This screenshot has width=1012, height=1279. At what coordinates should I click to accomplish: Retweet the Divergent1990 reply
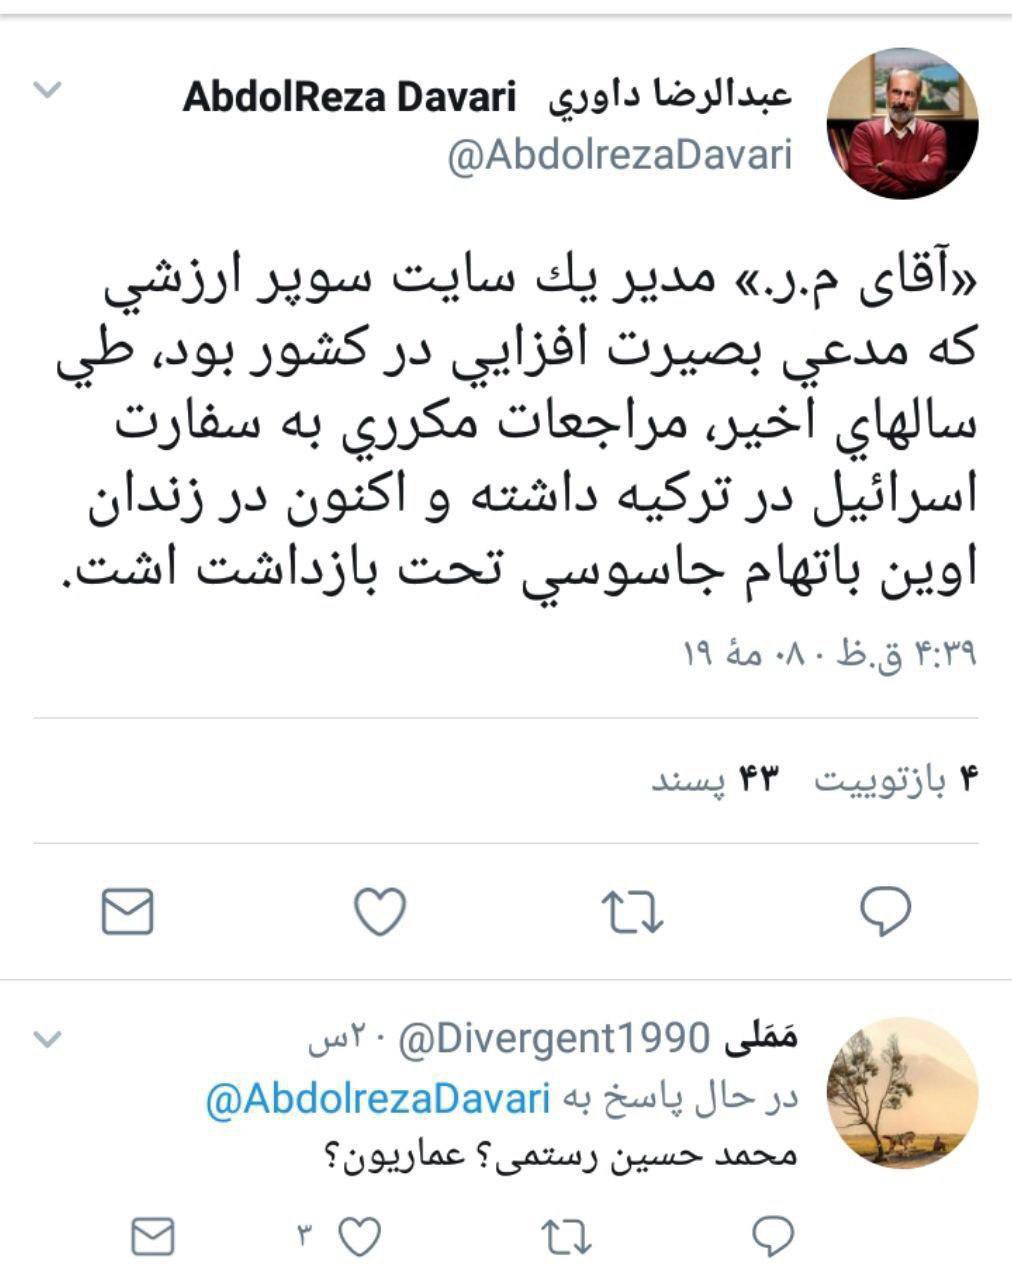click(566, 1237)
